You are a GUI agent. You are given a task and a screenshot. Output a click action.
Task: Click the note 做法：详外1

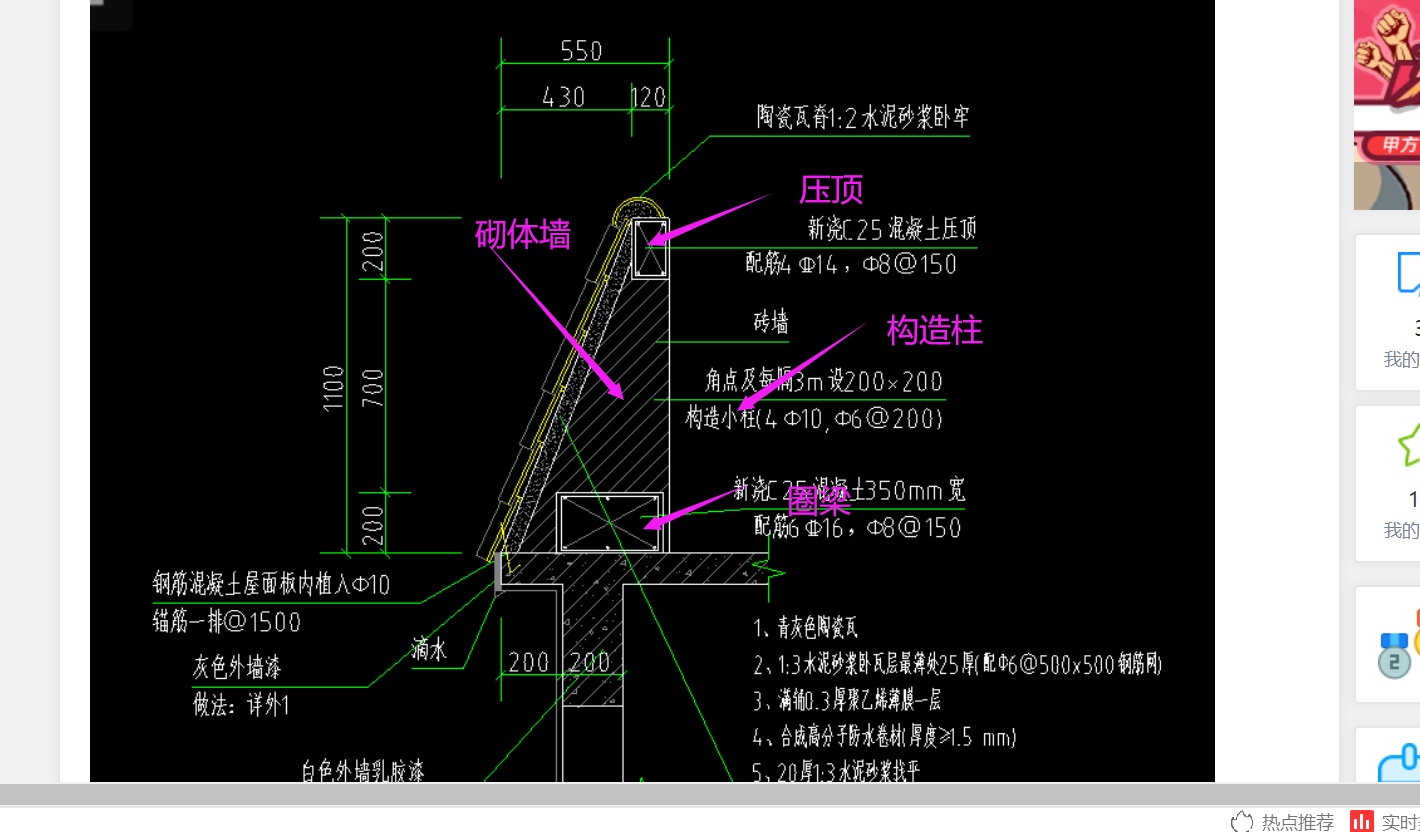pos(241,706)
